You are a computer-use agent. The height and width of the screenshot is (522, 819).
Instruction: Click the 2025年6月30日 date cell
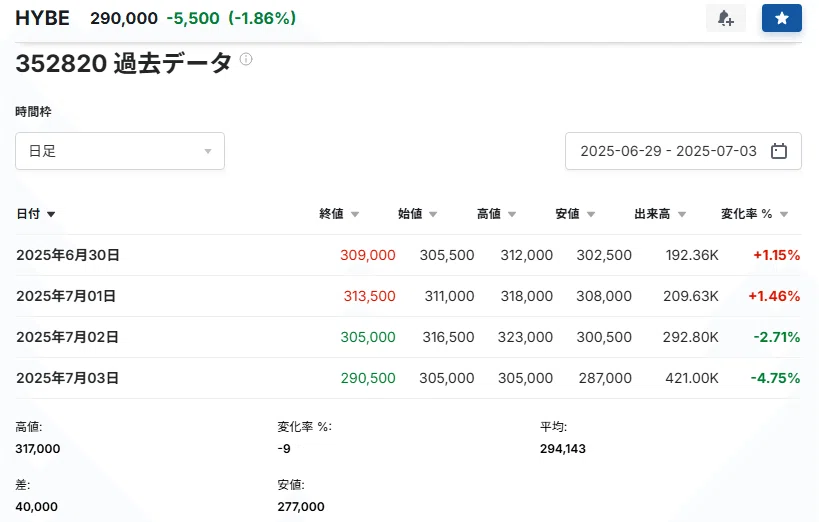tap(68, 255)
